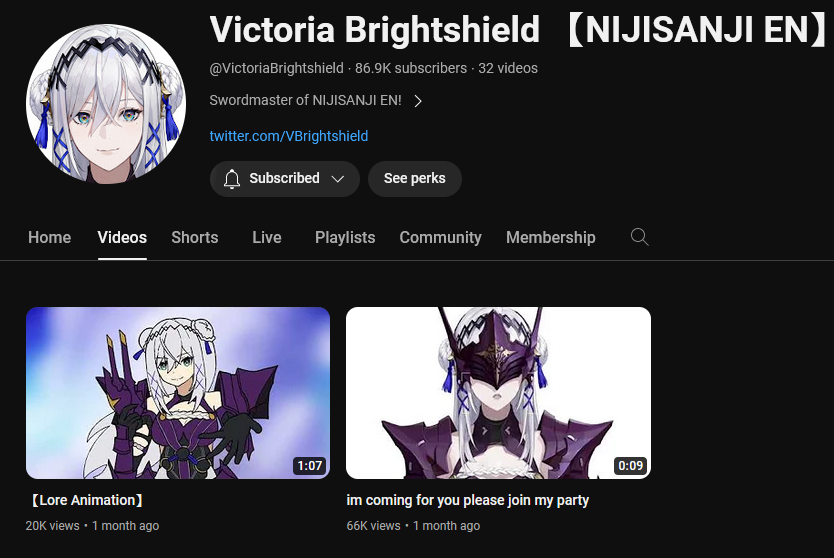Click Victoria Brightshield's channel avatar
The width and height of the screenshot is (834, 558).
click(x=106, y=104)
